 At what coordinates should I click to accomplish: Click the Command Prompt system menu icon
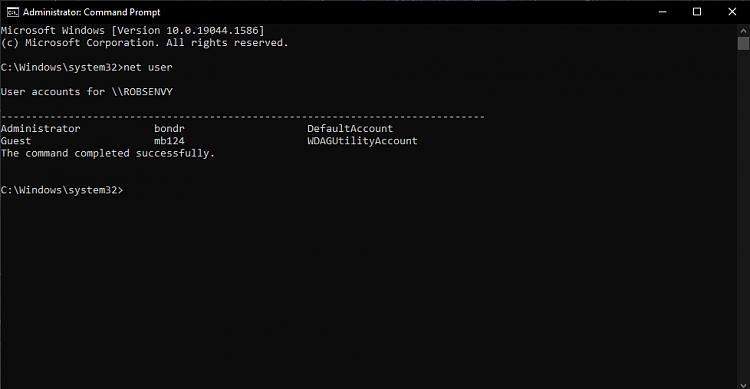click(12, 12)
